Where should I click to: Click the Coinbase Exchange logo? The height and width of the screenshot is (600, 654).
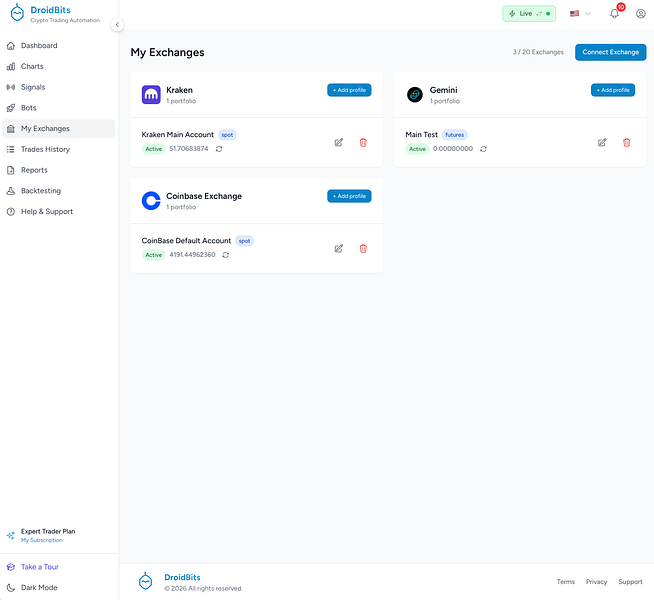point(151,201)
